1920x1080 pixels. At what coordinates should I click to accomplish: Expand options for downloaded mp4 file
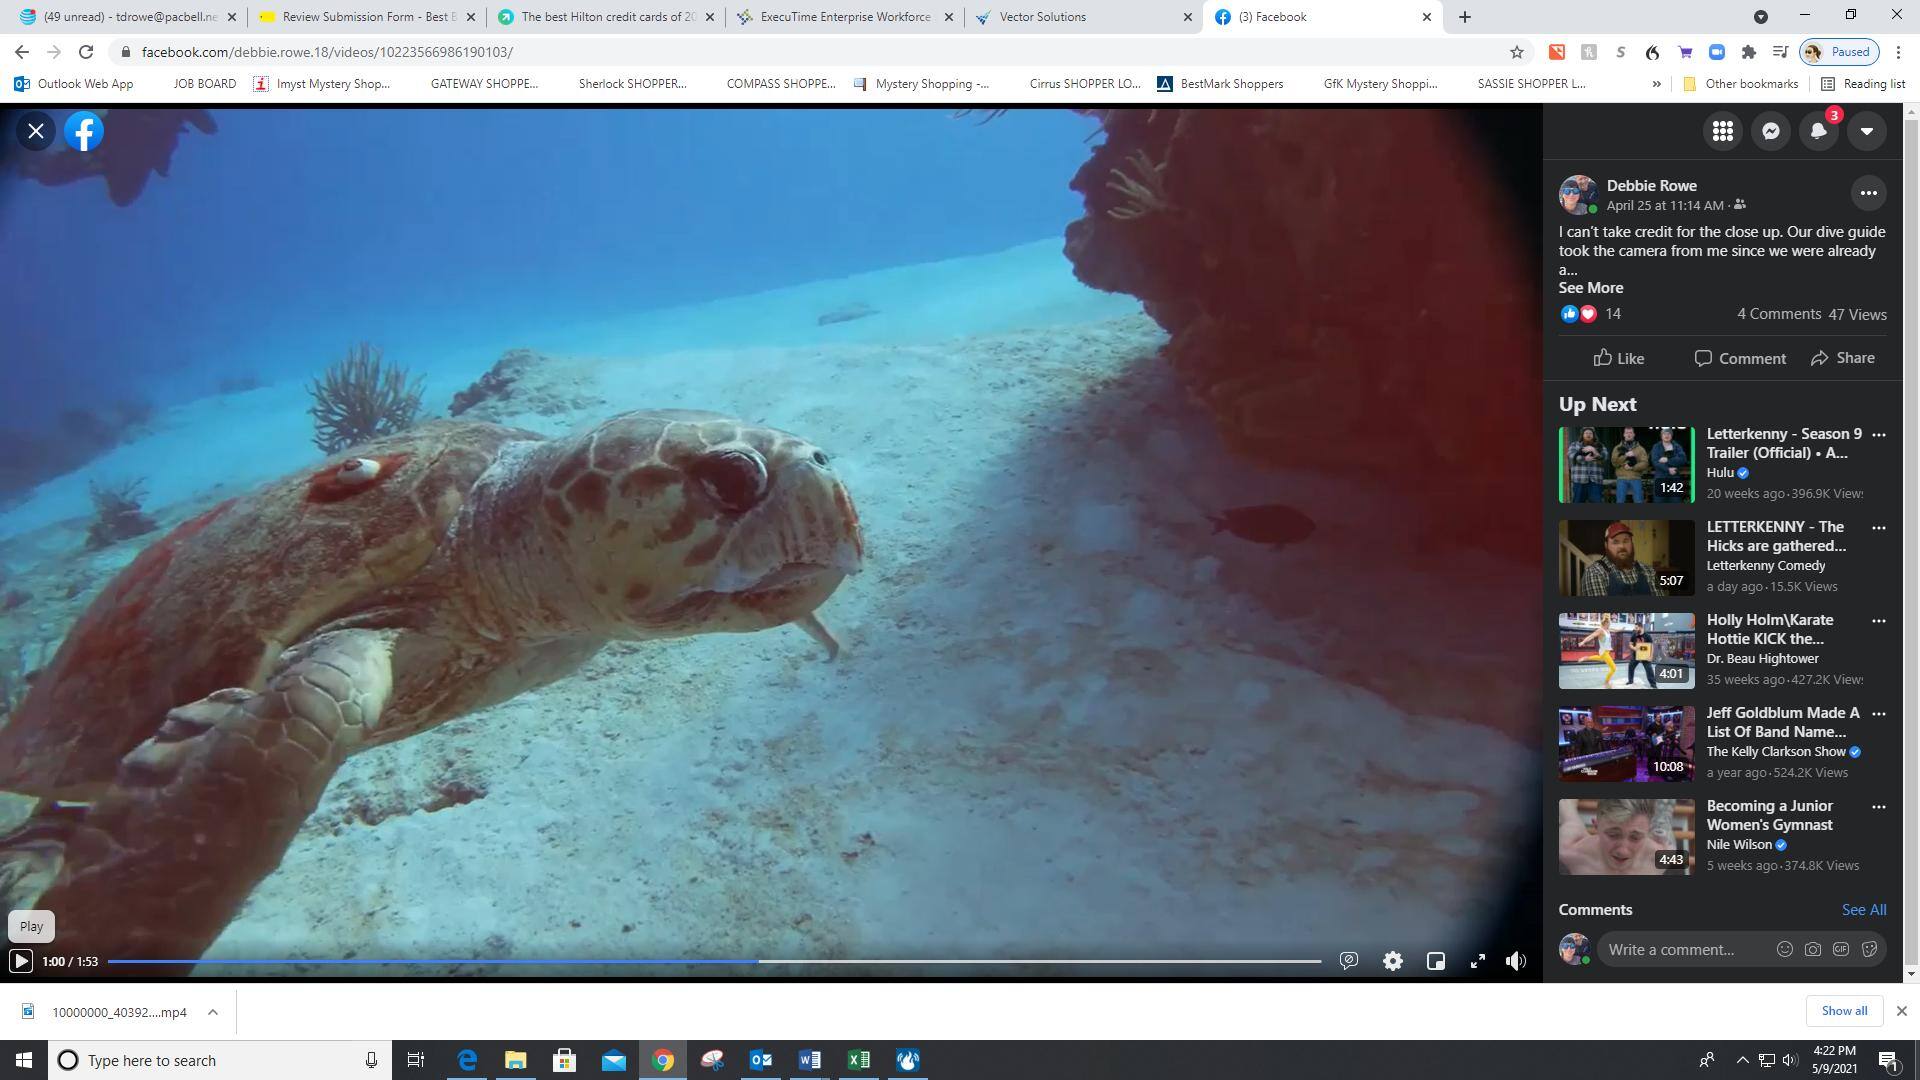[212, 1012]
